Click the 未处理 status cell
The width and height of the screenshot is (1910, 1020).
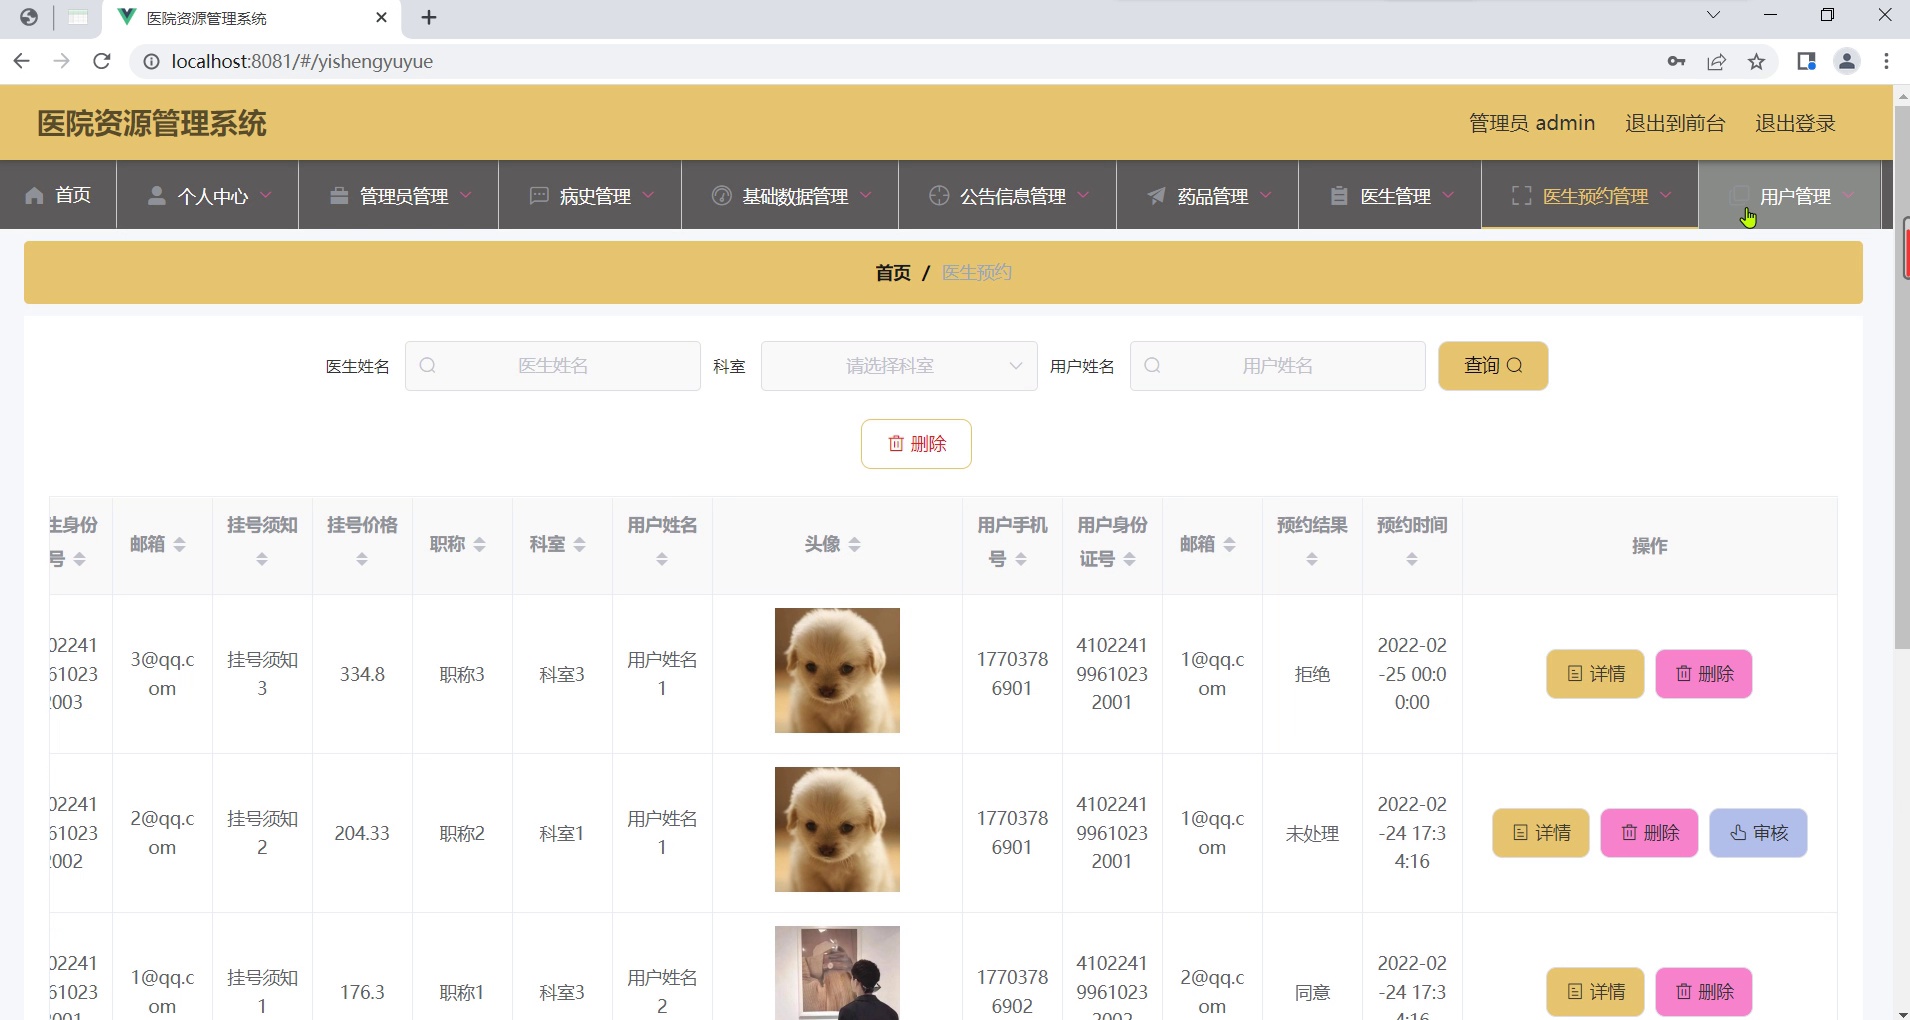pyautogui.click(x=1312, y=833)
